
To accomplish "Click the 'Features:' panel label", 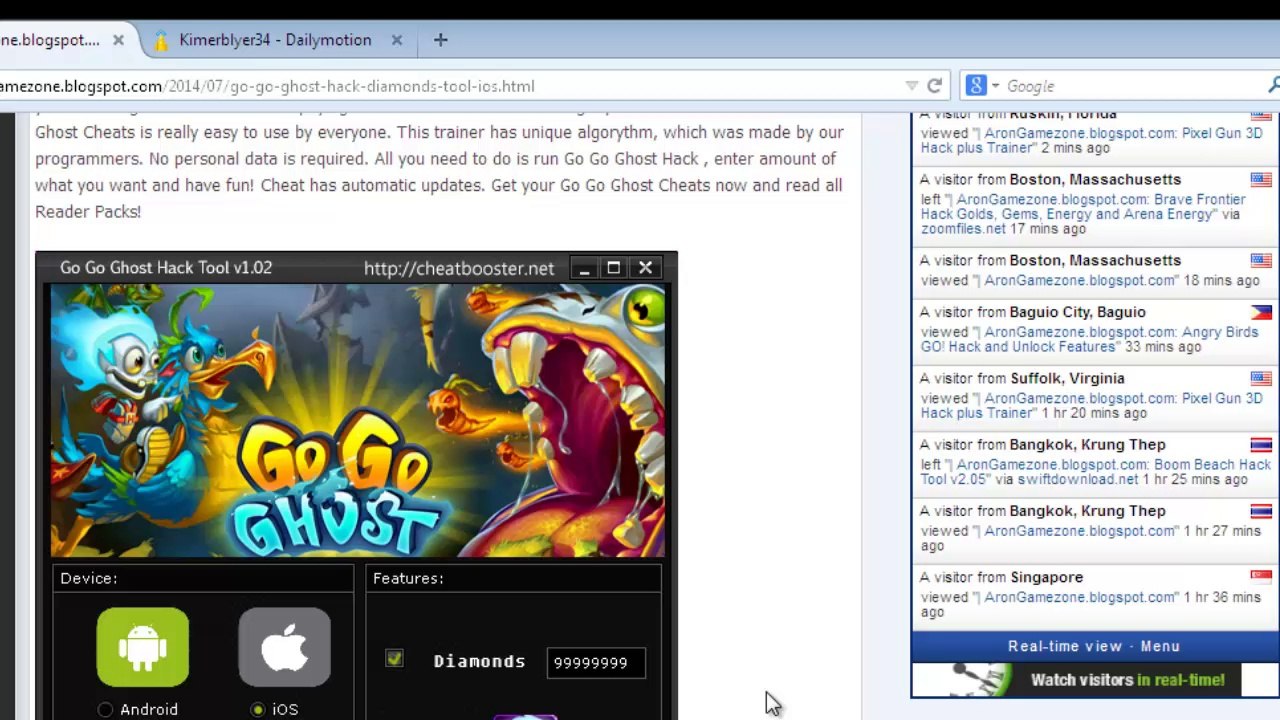I will 408,578.
